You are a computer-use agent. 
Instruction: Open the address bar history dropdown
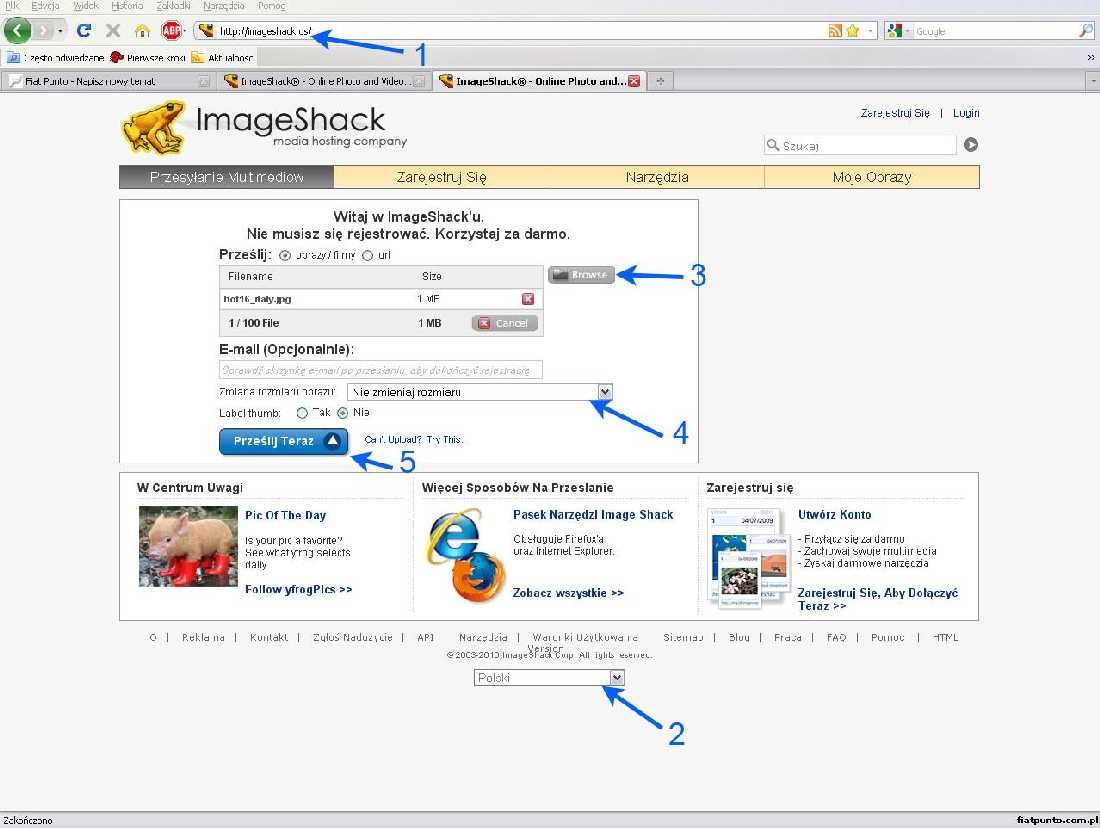[x=870, y=31]
